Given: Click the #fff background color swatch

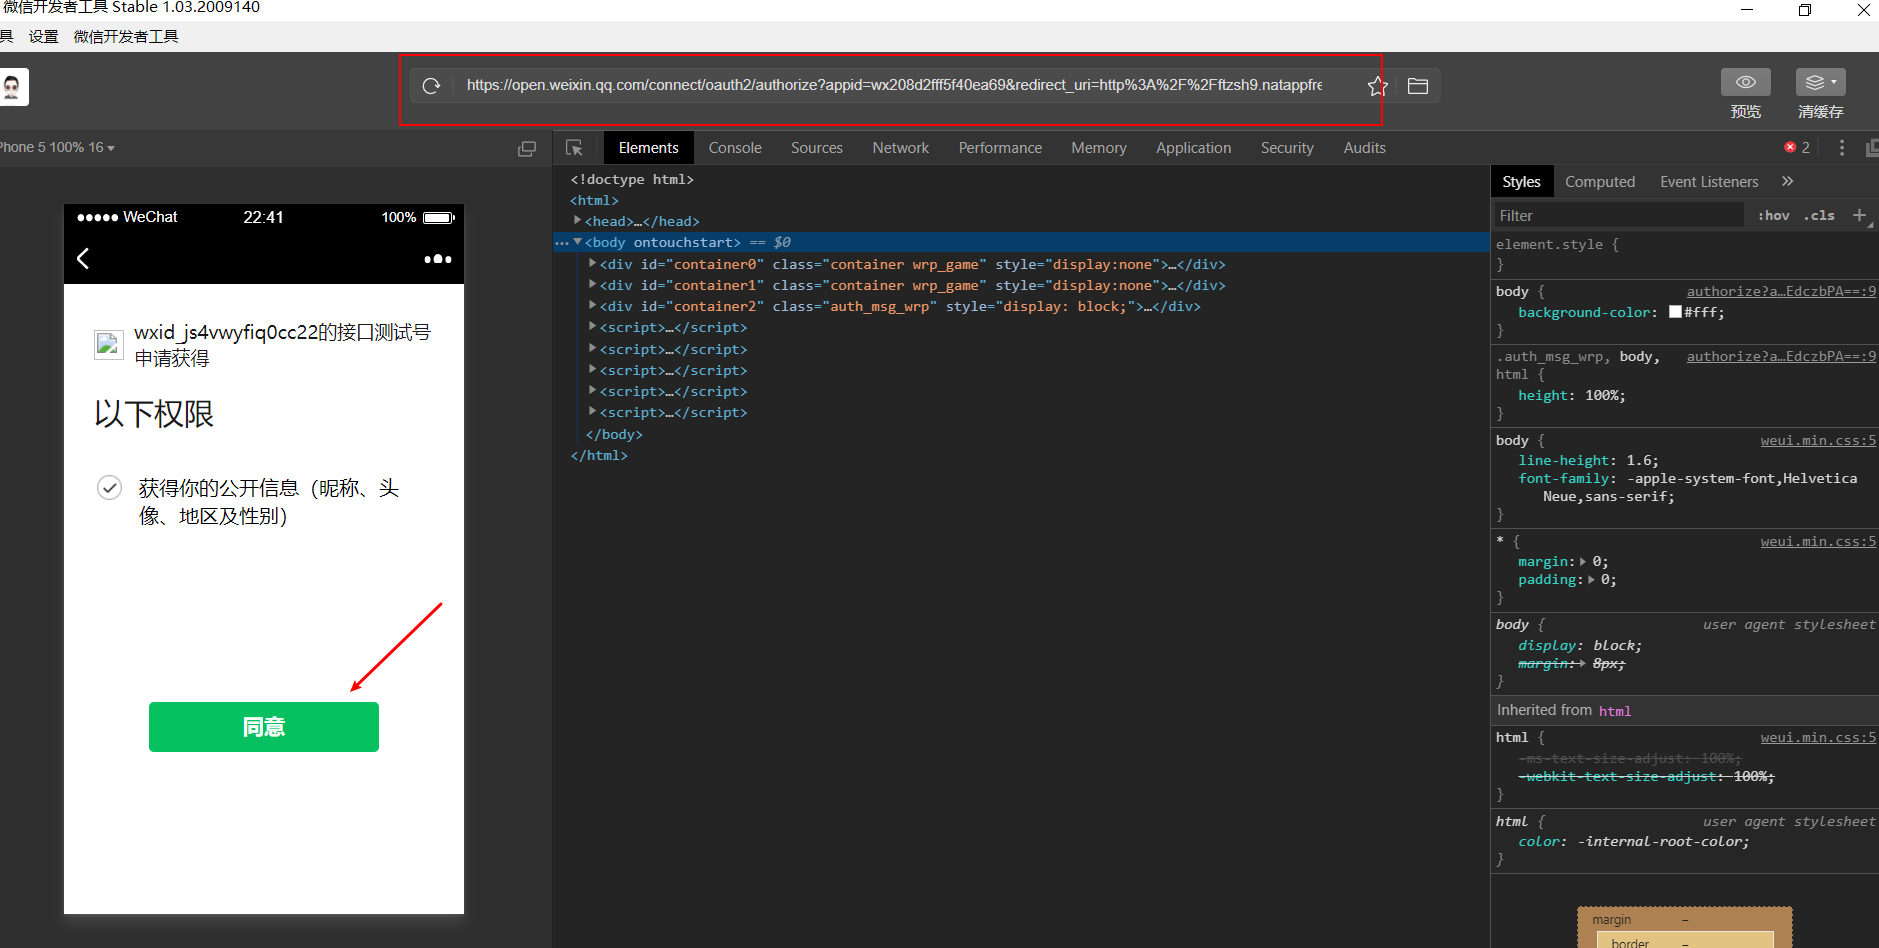Looking at the screenshot, I should [1675, 312].
